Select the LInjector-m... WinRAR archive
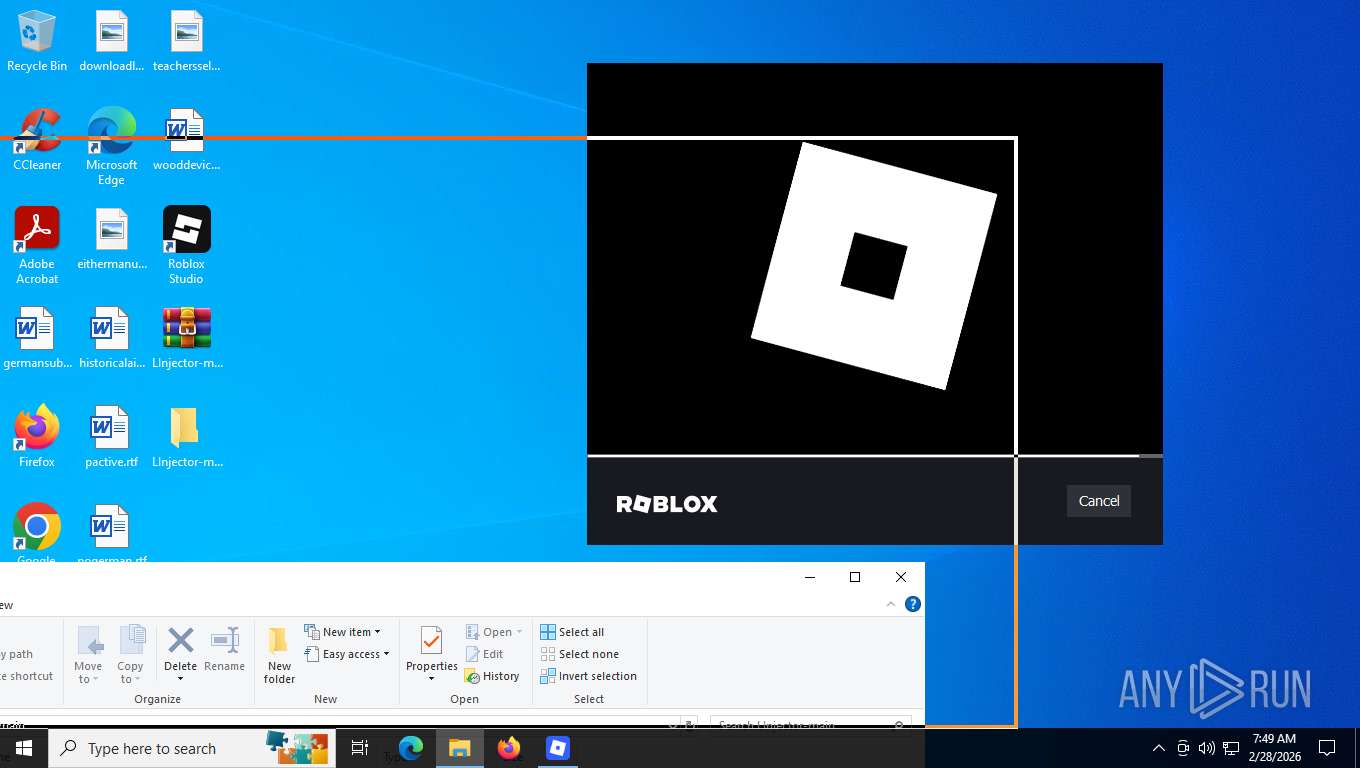 point(186,338)
